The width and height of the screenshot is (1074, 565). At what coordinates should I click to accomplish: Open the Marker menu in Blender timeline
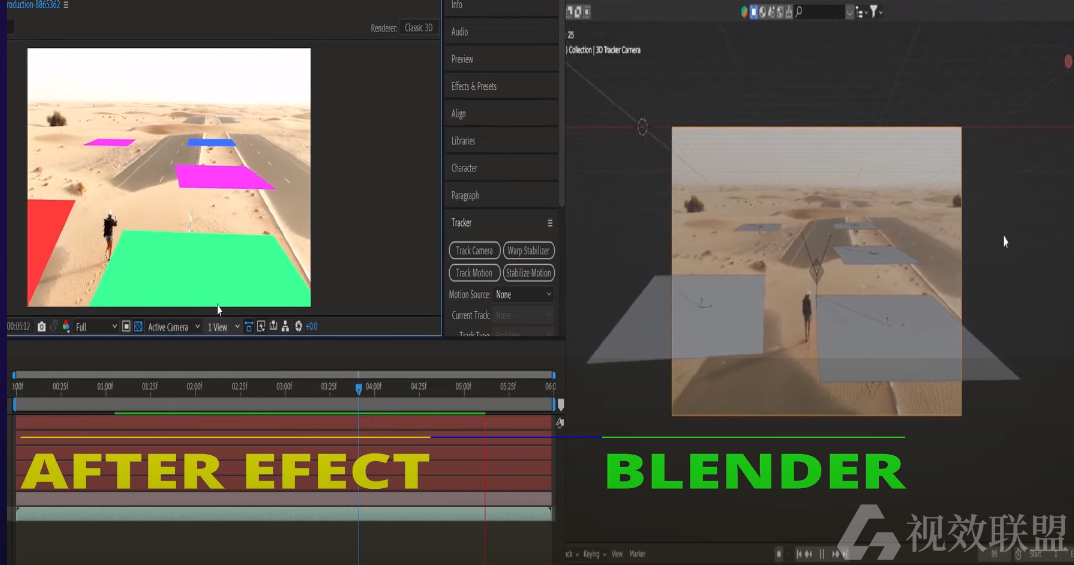[x=638, y=554]
